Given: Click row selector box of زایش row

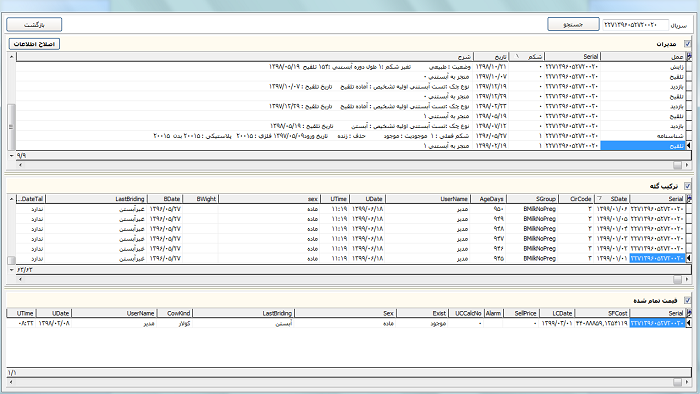Looking at the screenshot, I should point(688,66).
